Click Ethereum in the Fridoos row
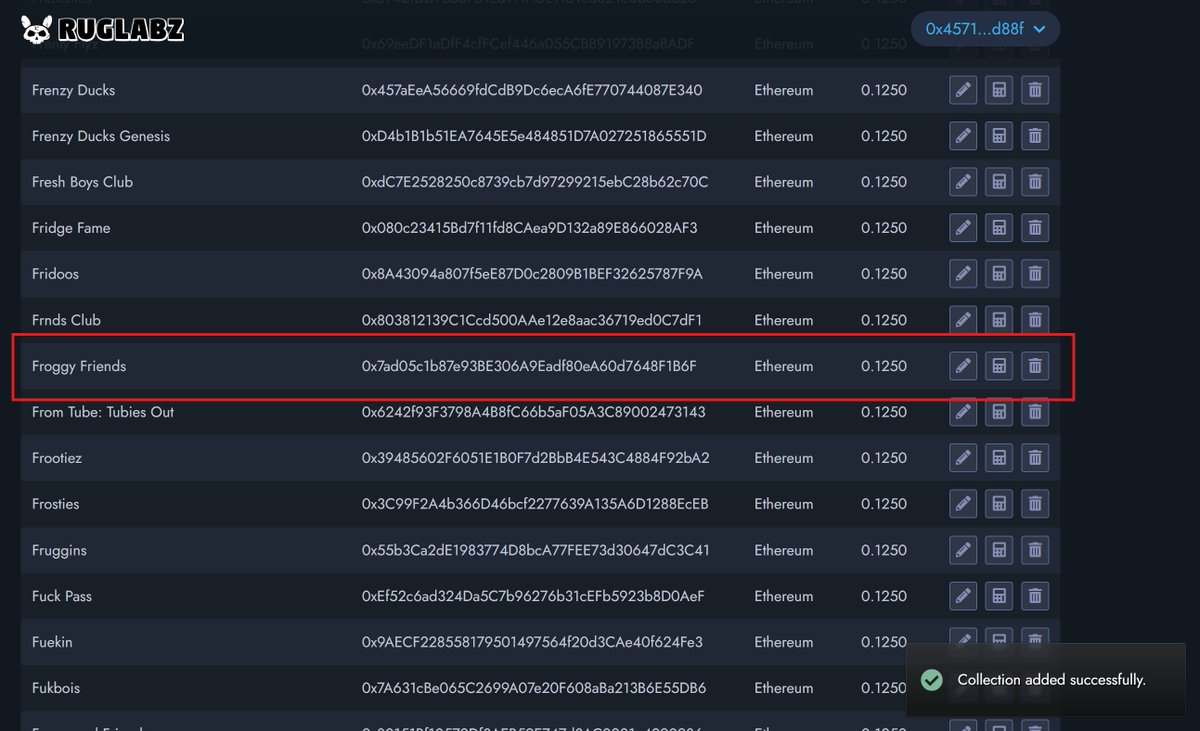1200x731 pixels. pyautogui.click(x=784, y=274)
